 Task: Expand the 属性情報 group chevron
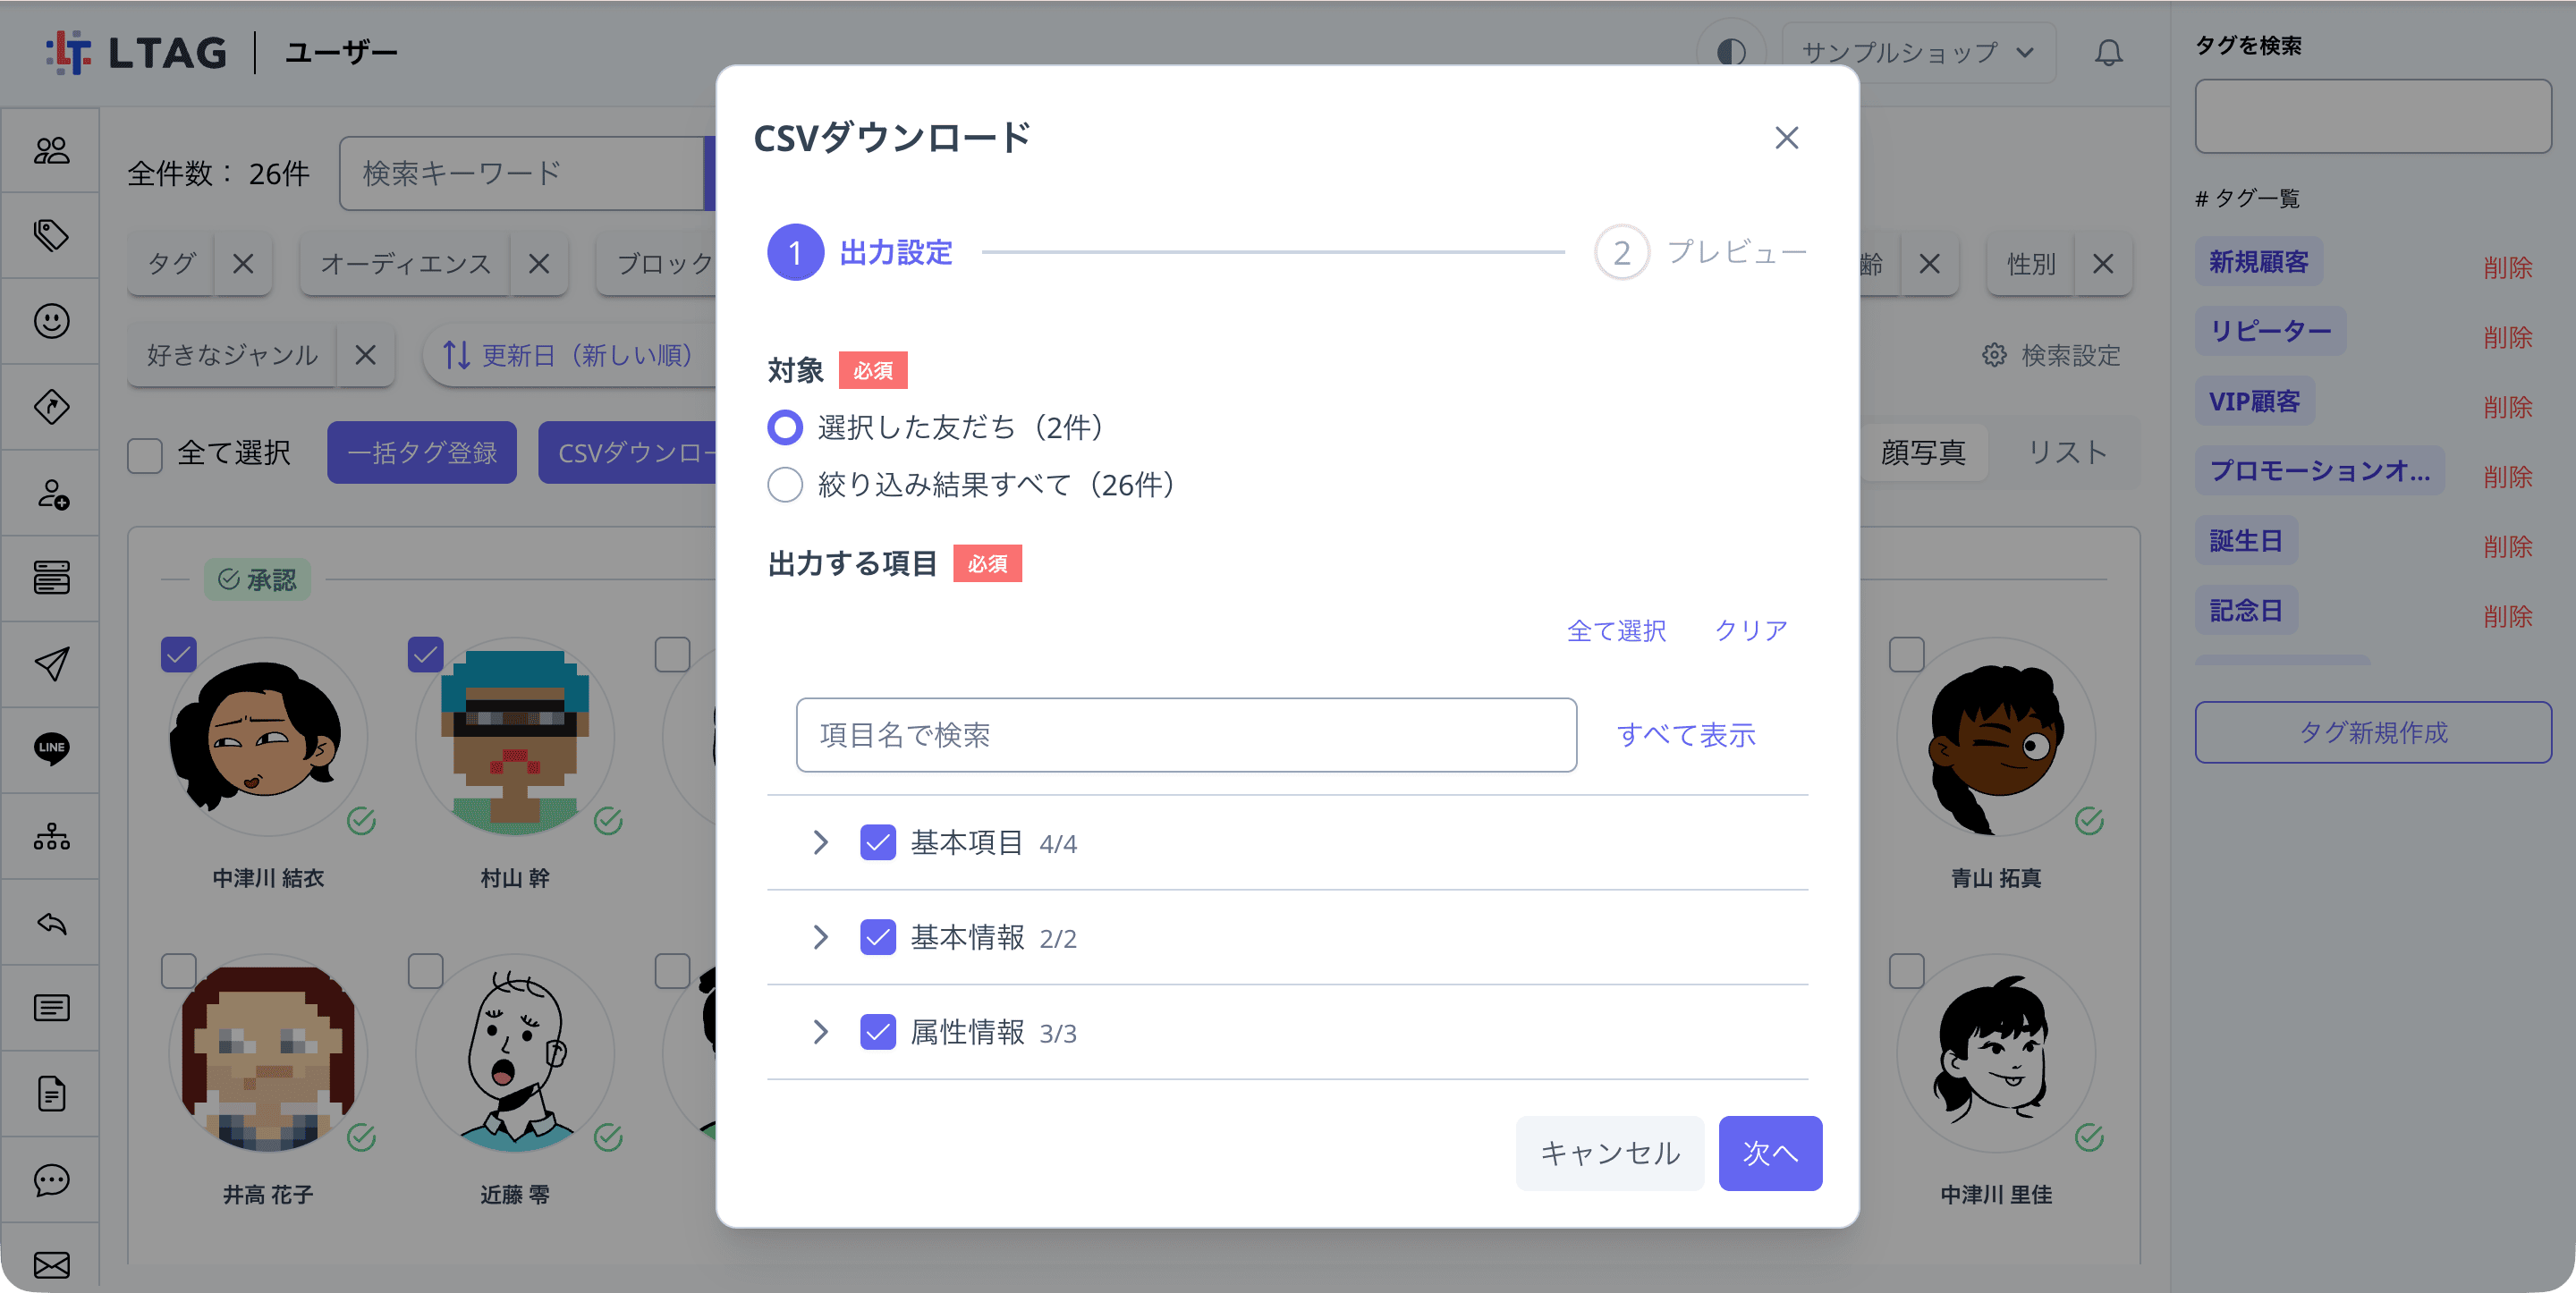point(821,1031)
